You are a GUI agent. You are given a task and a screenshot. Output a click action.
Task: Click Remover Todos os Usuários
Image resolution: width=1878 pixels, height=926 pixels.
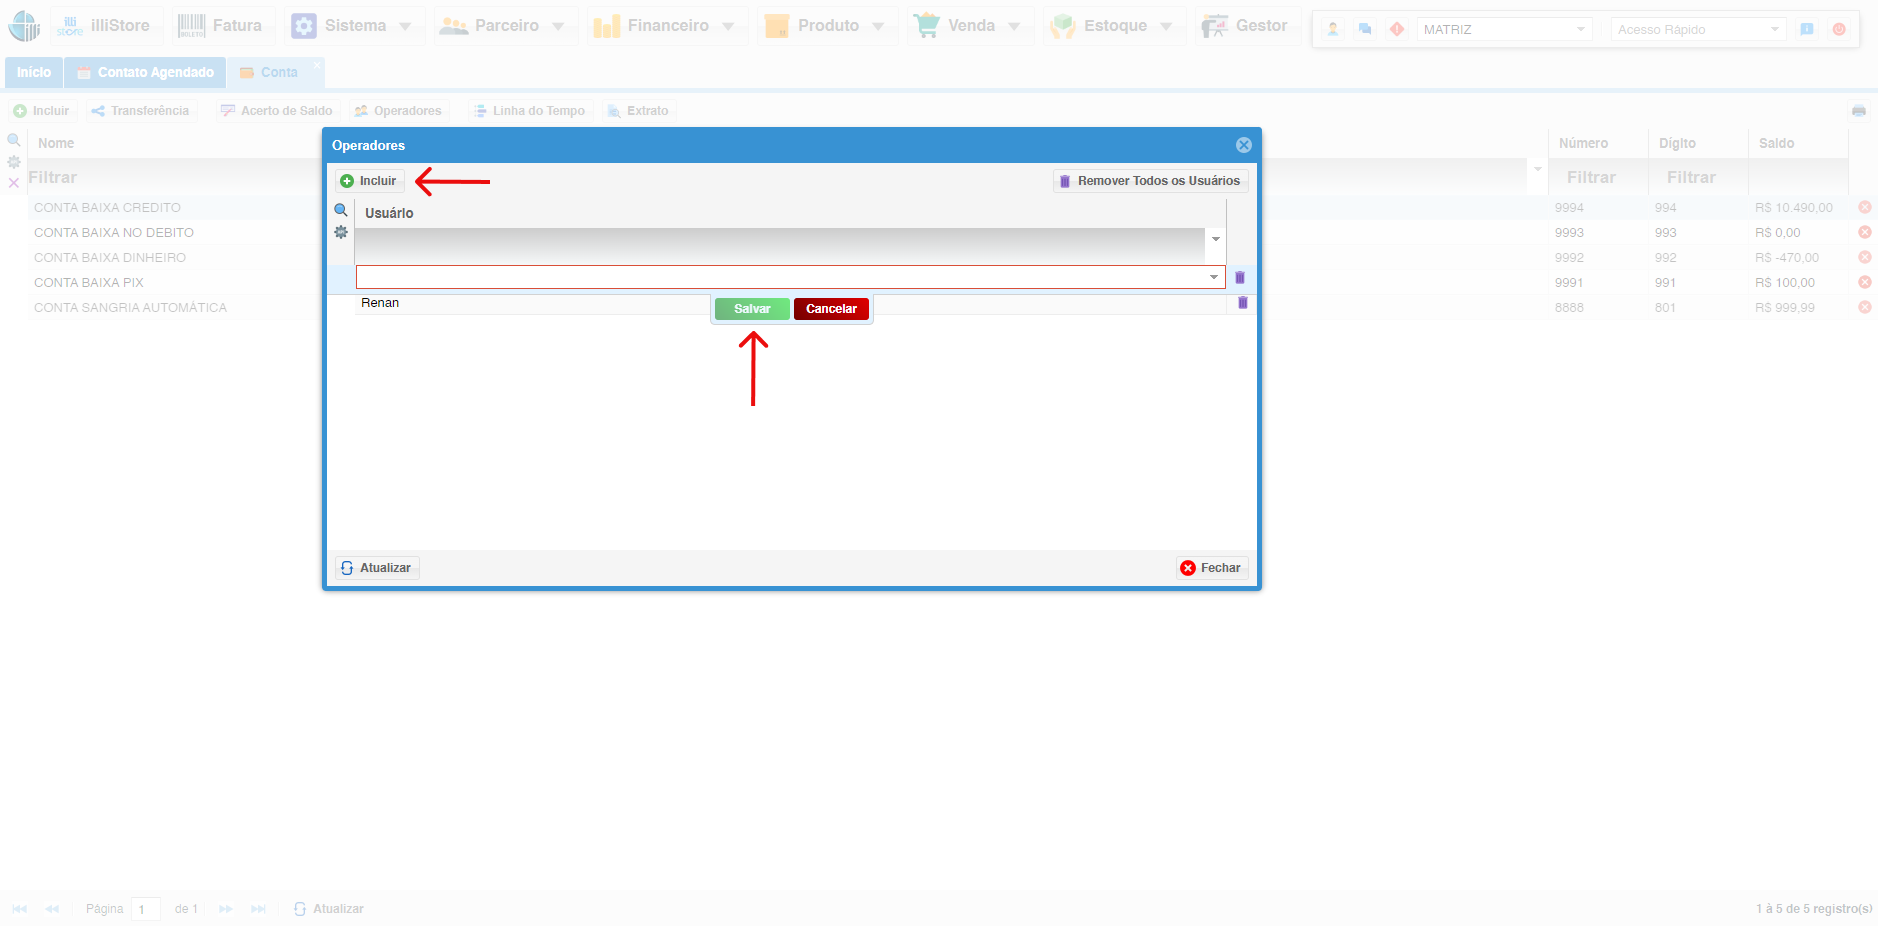click(1150, 181)
